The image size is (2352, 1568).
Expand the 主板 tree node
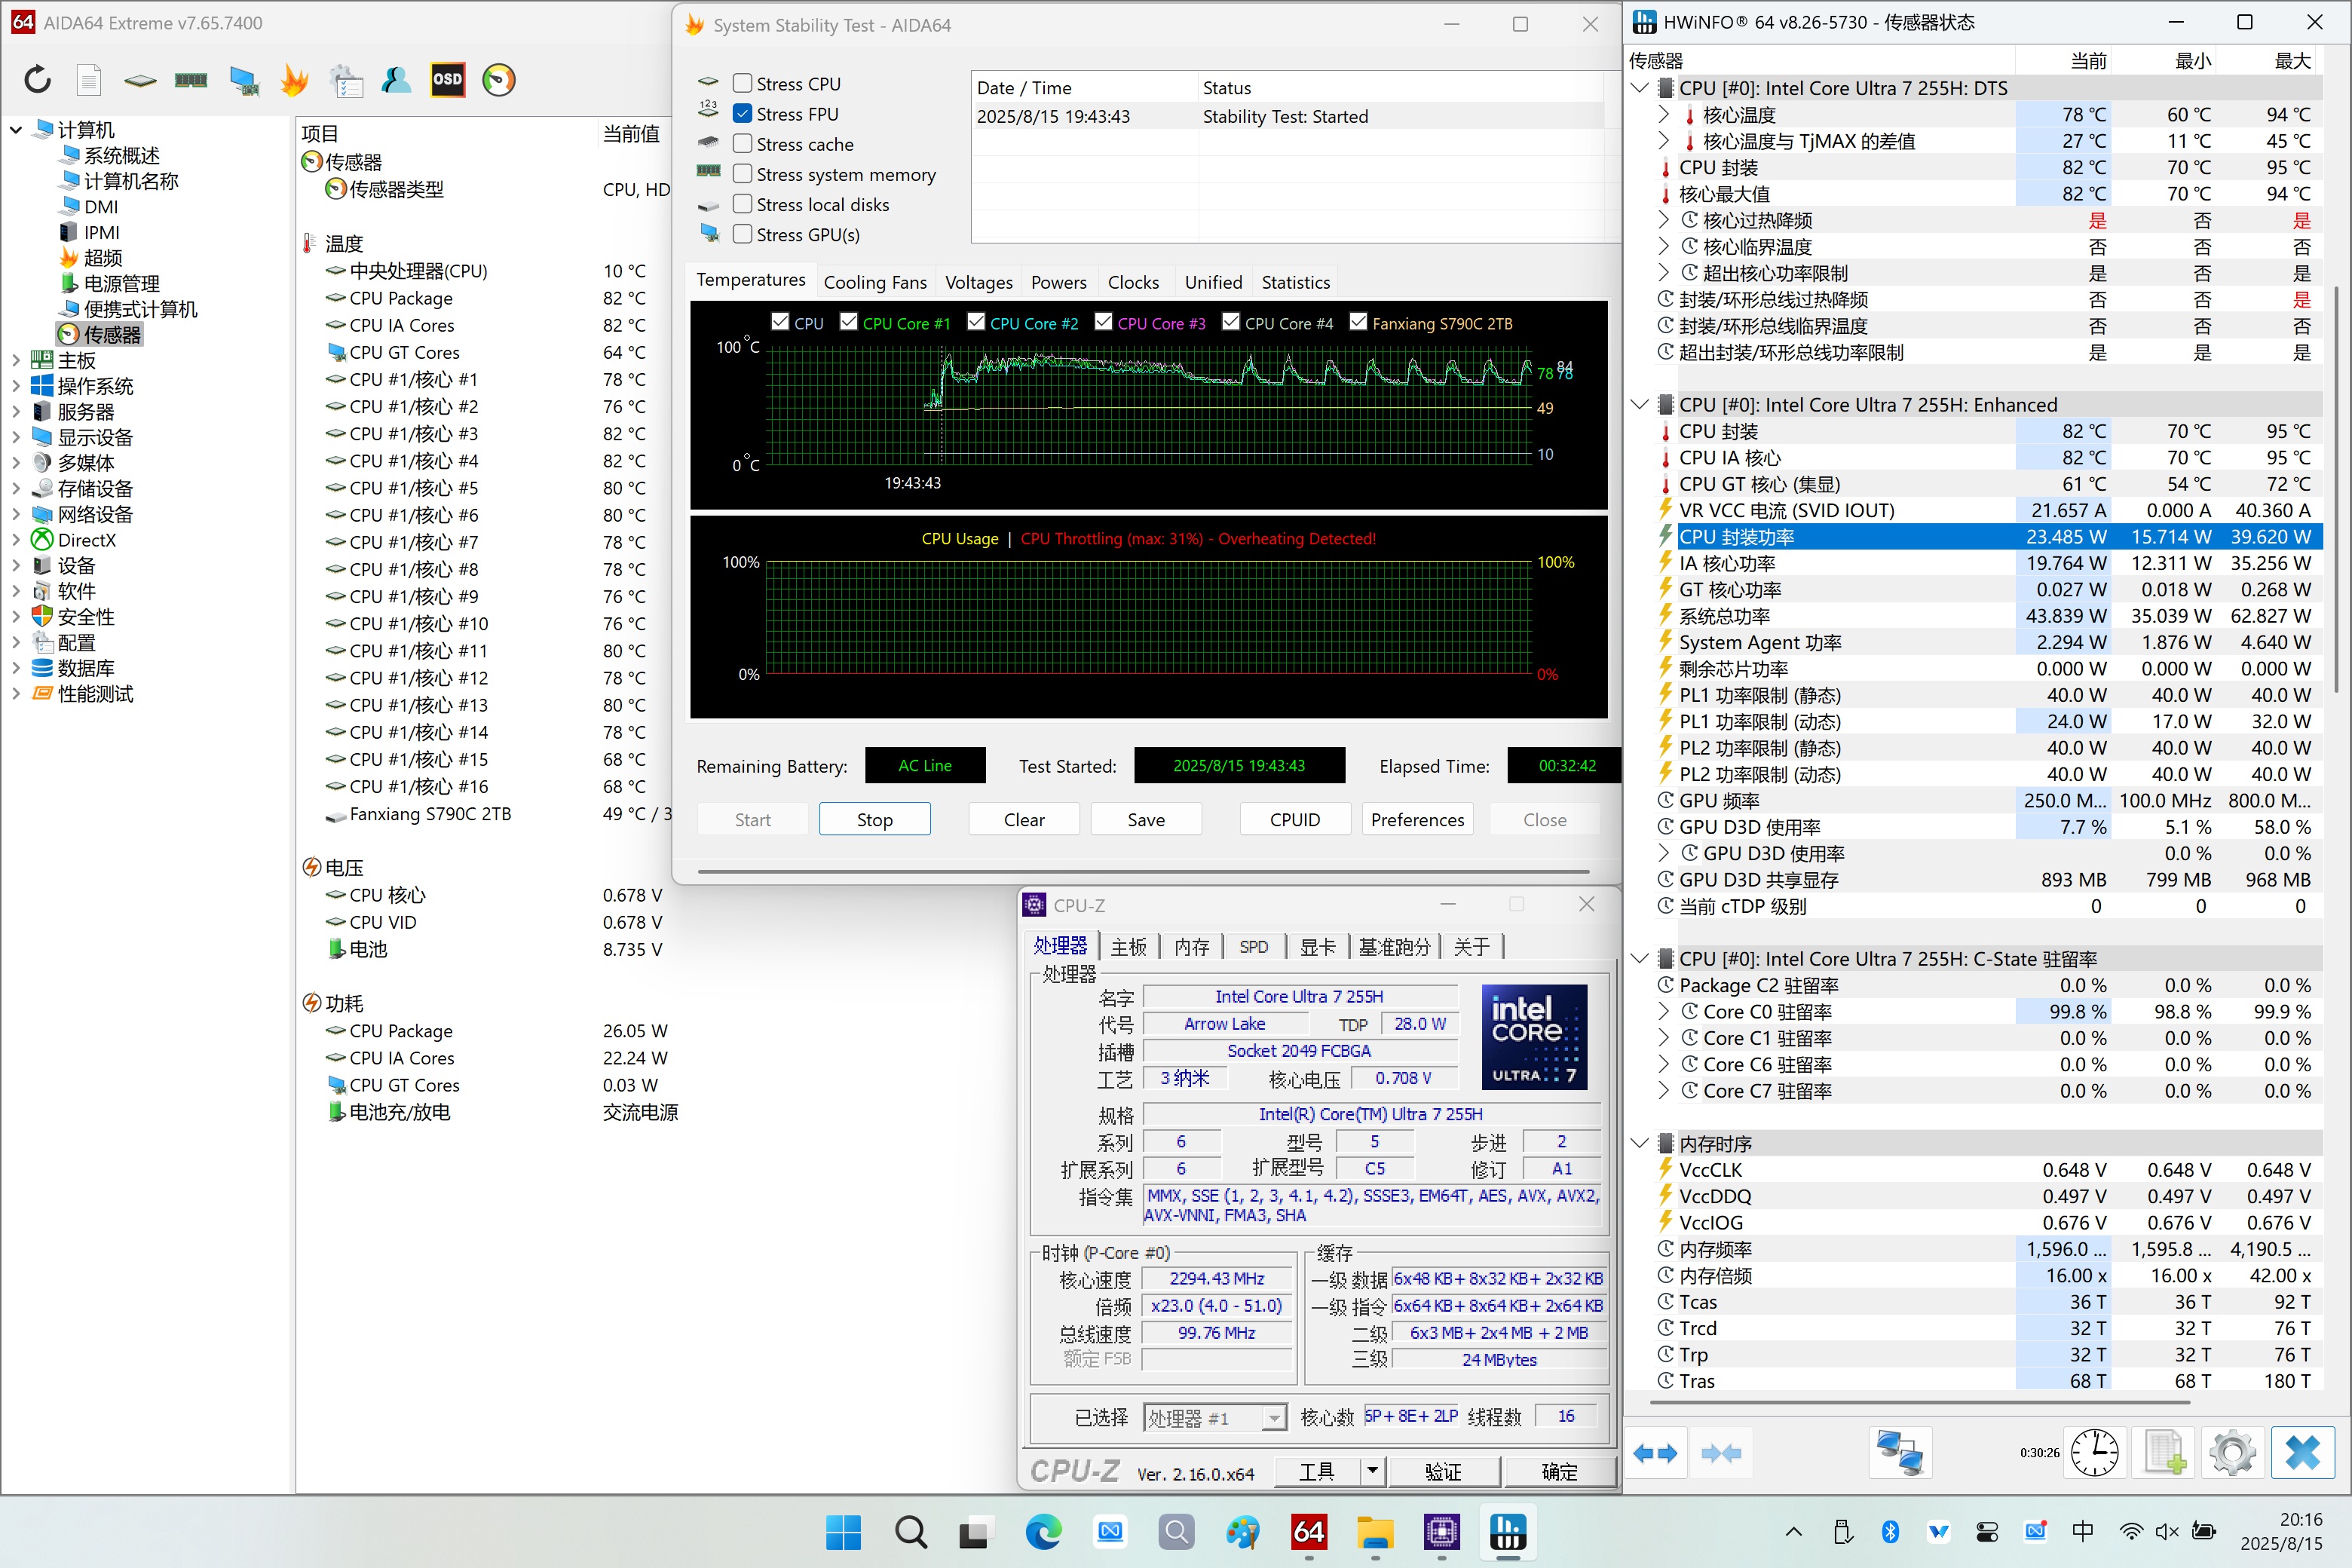click(x=16, y=360)
